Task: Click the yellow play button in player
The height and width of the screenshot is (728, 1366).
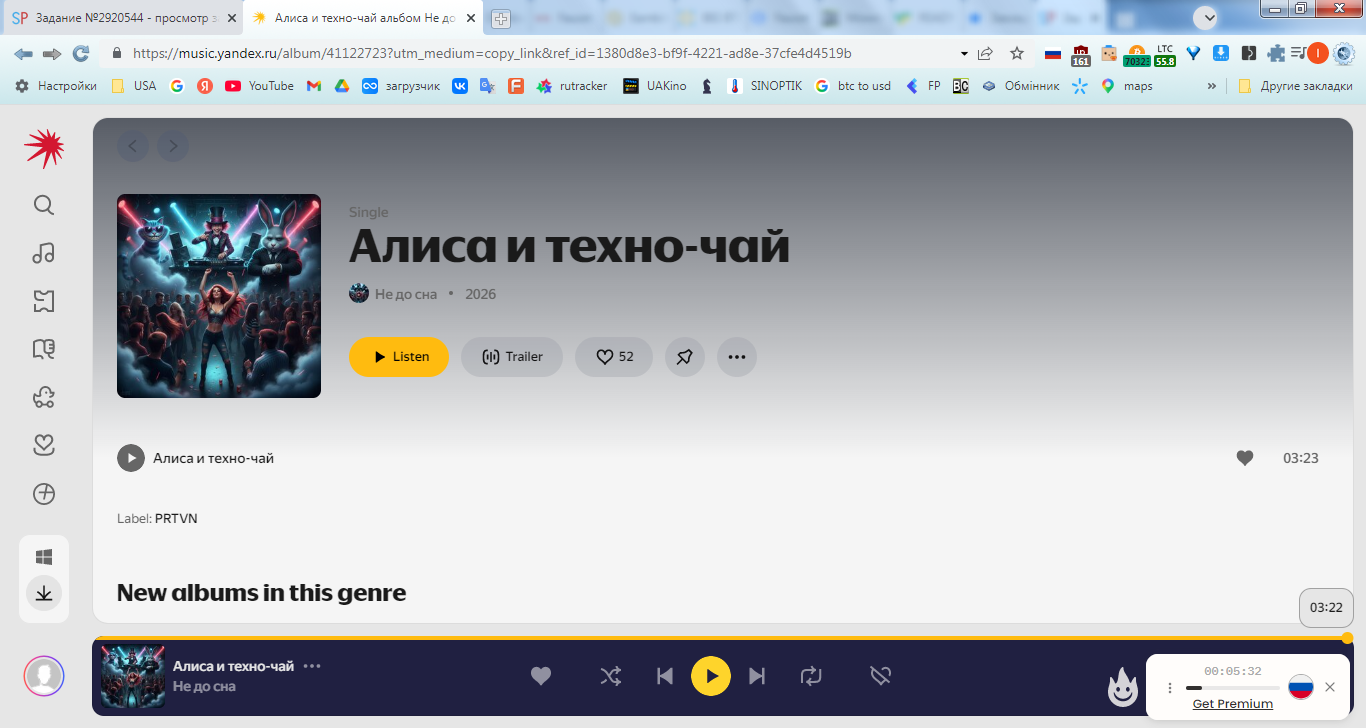Action: click(711, 676)
